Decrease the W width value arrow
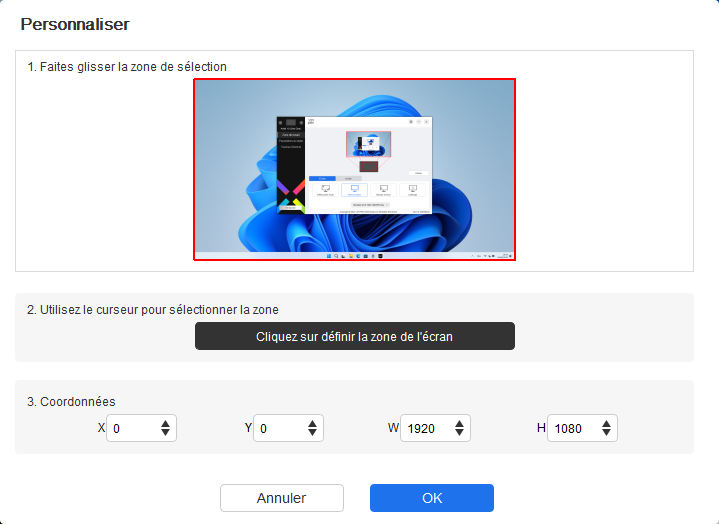 (x=459, y=432)
